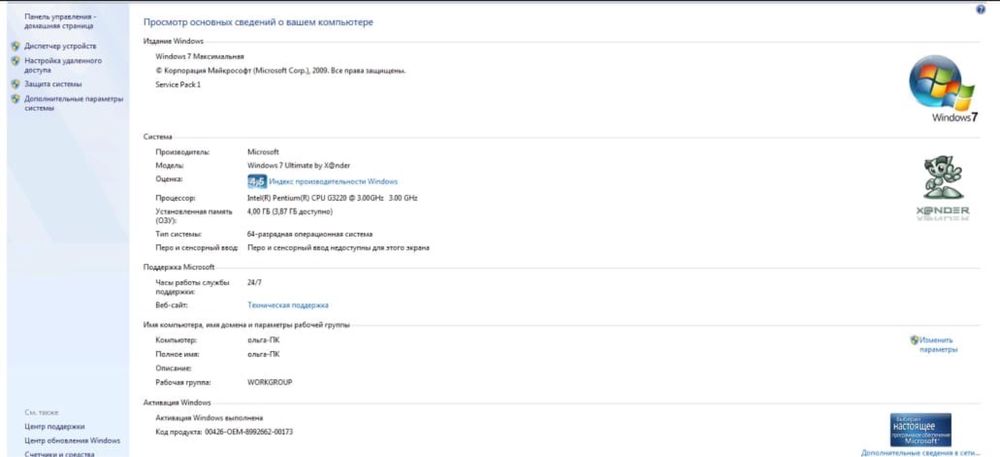Click the installed memory value 4,00 ГБ
Viewport: 1000px width, 457px height.
(290, 212)
